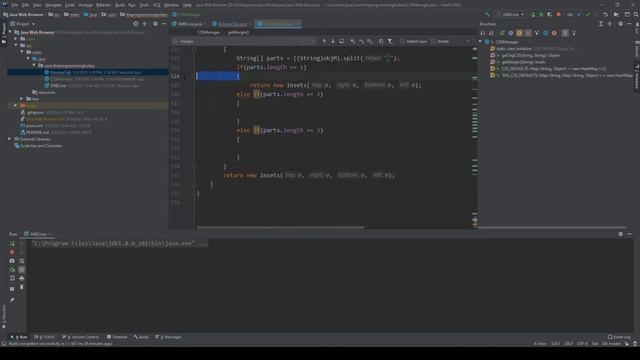This screenshot has height=360, width=640.
Task: Click Run with Coverage icon in the toolbar
Action: click(x=550, y=14)
